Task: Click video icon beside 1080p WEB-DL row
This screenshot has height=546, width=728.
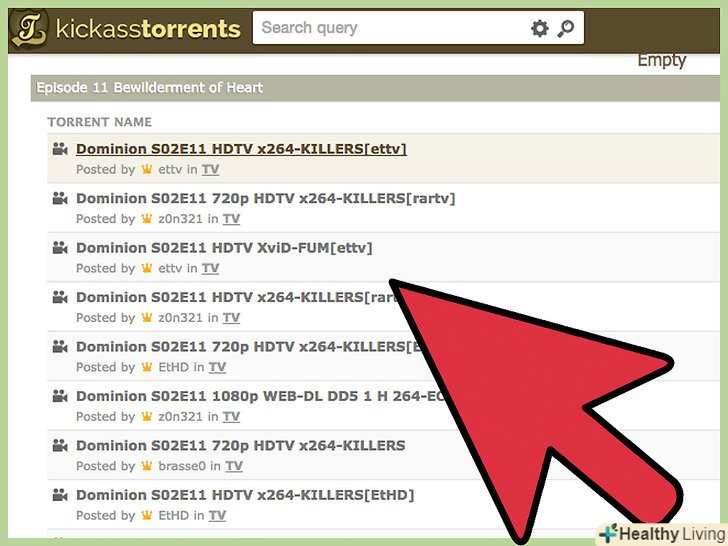Action: pos(60,396)
